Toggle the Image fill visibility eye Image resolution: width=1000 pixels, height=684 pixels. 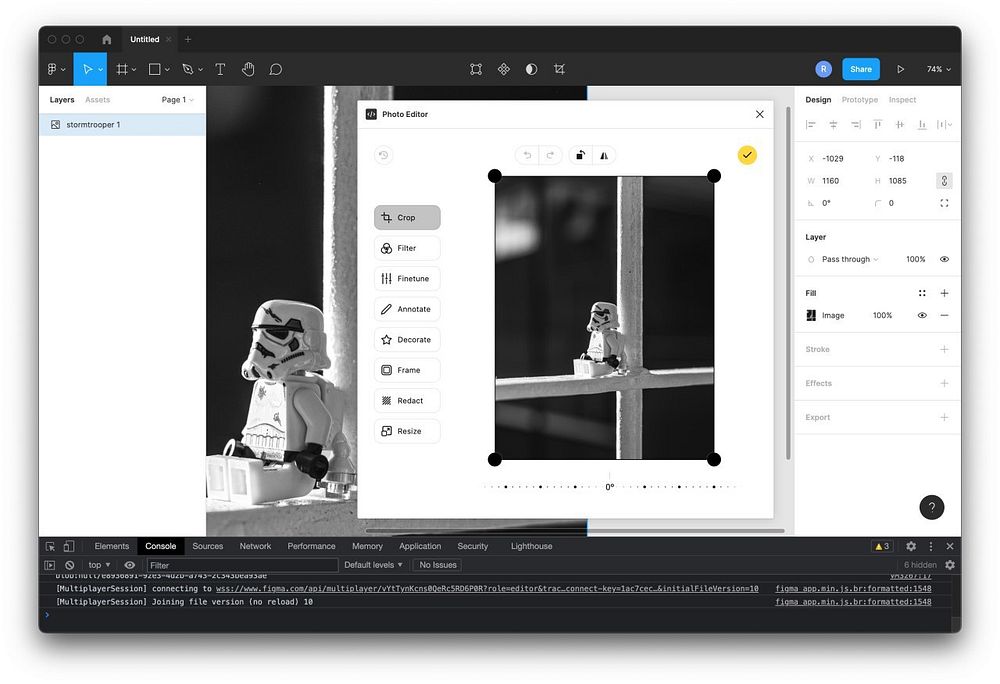point(922,316)
